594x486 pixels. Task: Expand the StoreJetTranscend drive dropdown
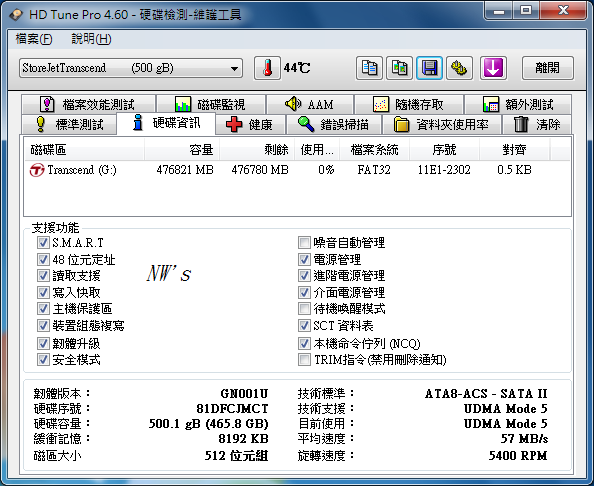pos(131,68)
